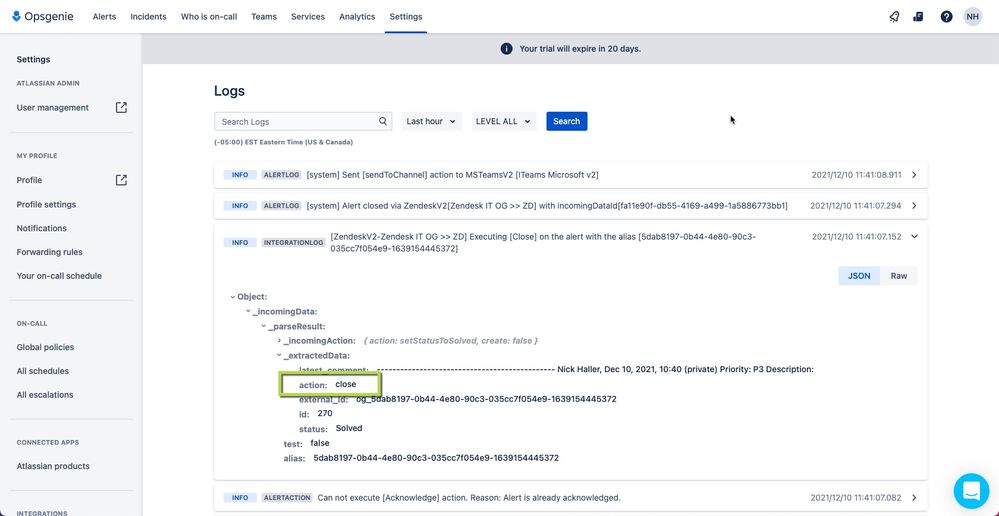Open external link icon beside Profile
The width and height of the screenshot is (999, 516).
tap(121, 180)
